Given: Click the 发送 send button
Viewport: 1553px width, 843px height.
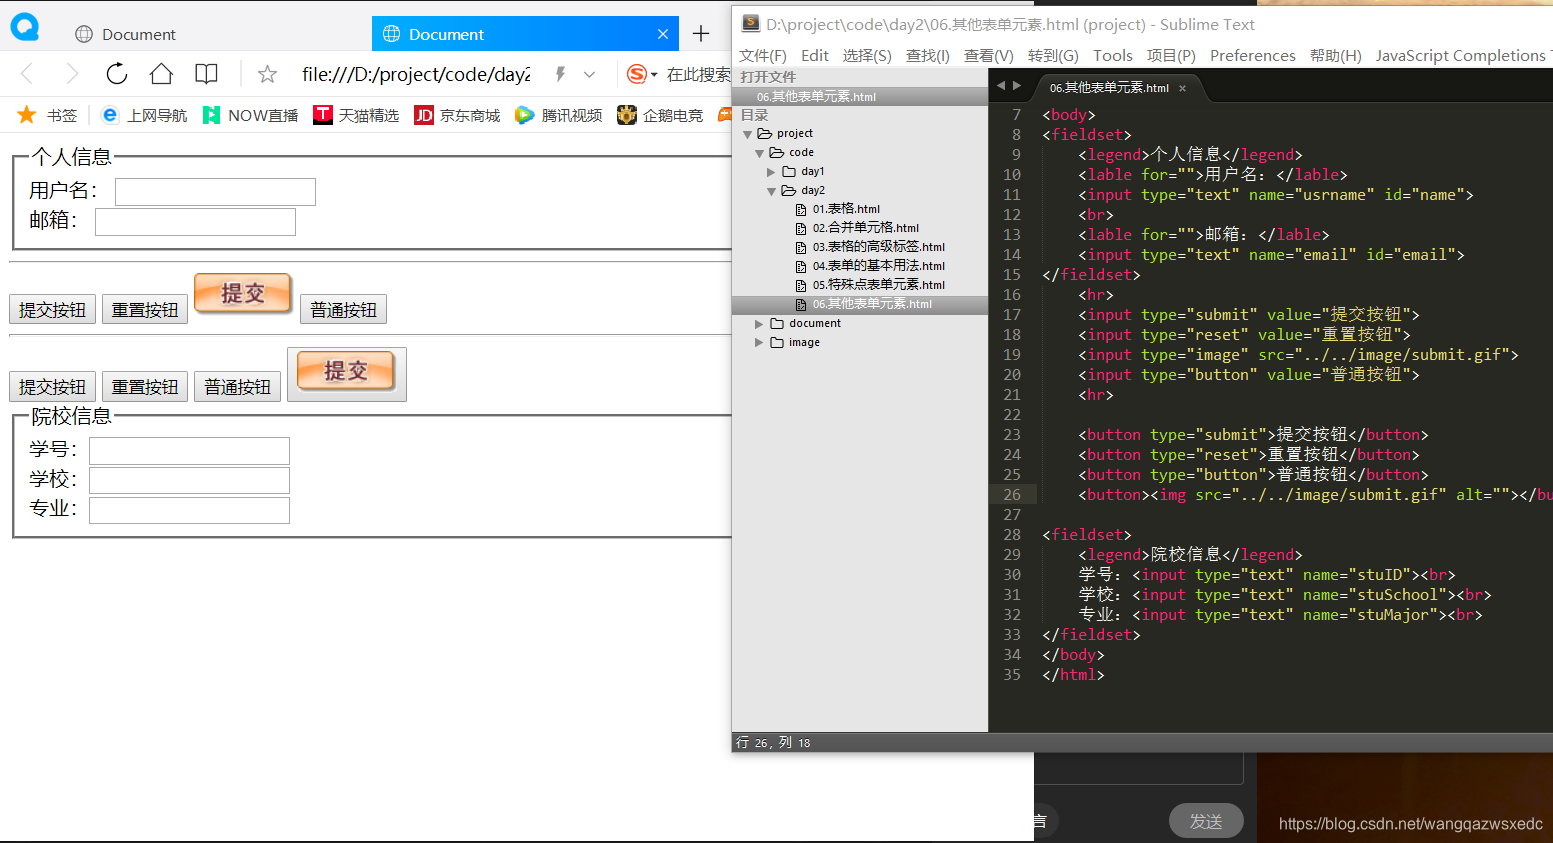Looking at the screenshot, I should 1206,821.
